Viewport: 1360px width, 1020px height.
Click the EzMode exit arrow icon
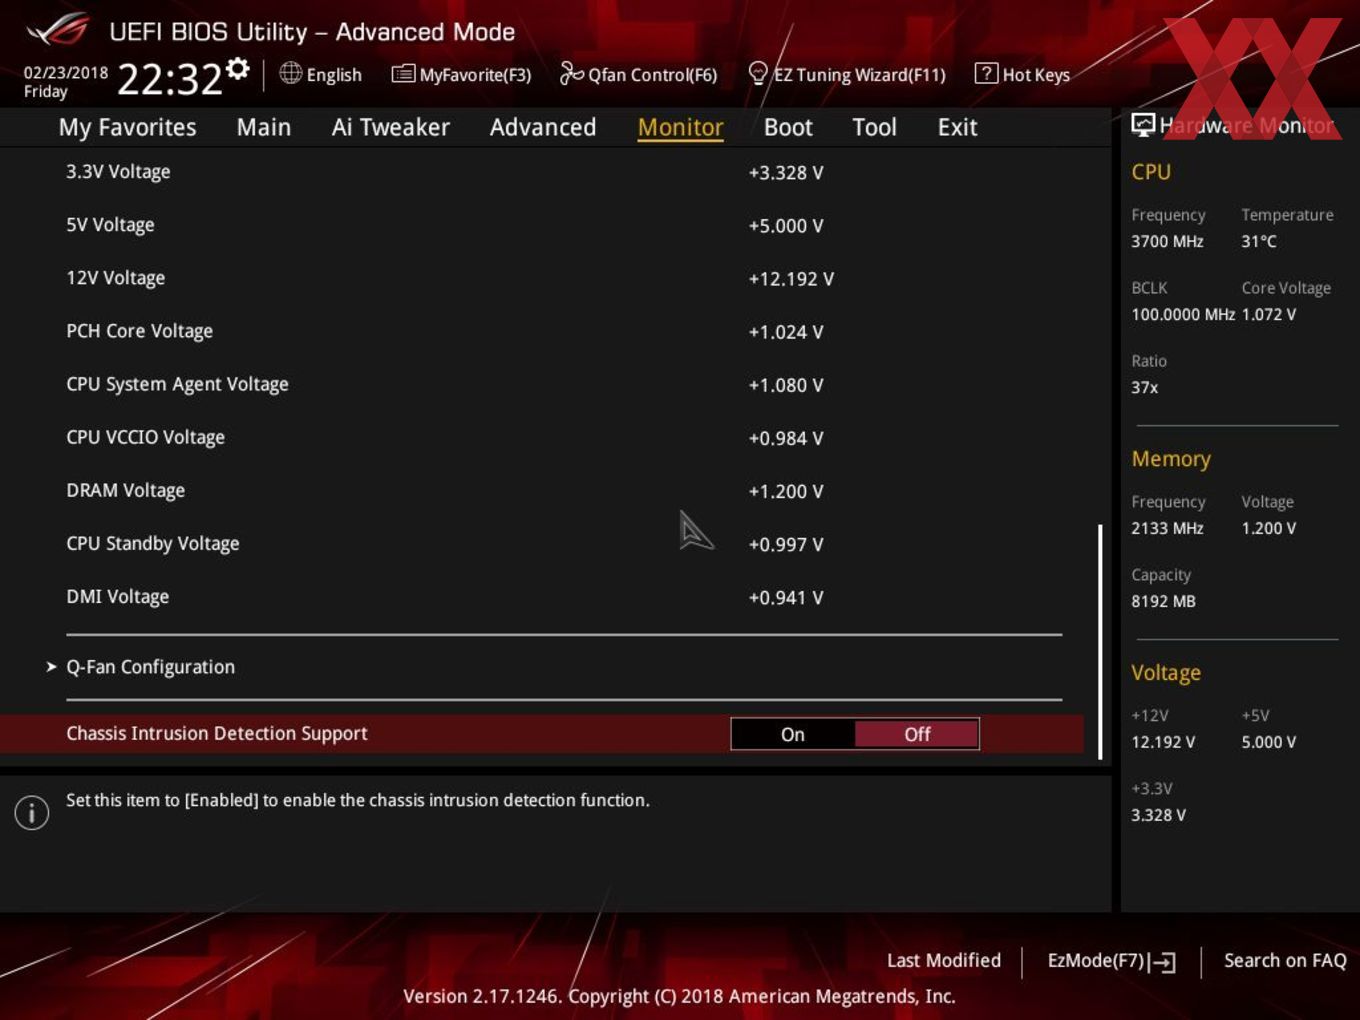click(1162, 962)
